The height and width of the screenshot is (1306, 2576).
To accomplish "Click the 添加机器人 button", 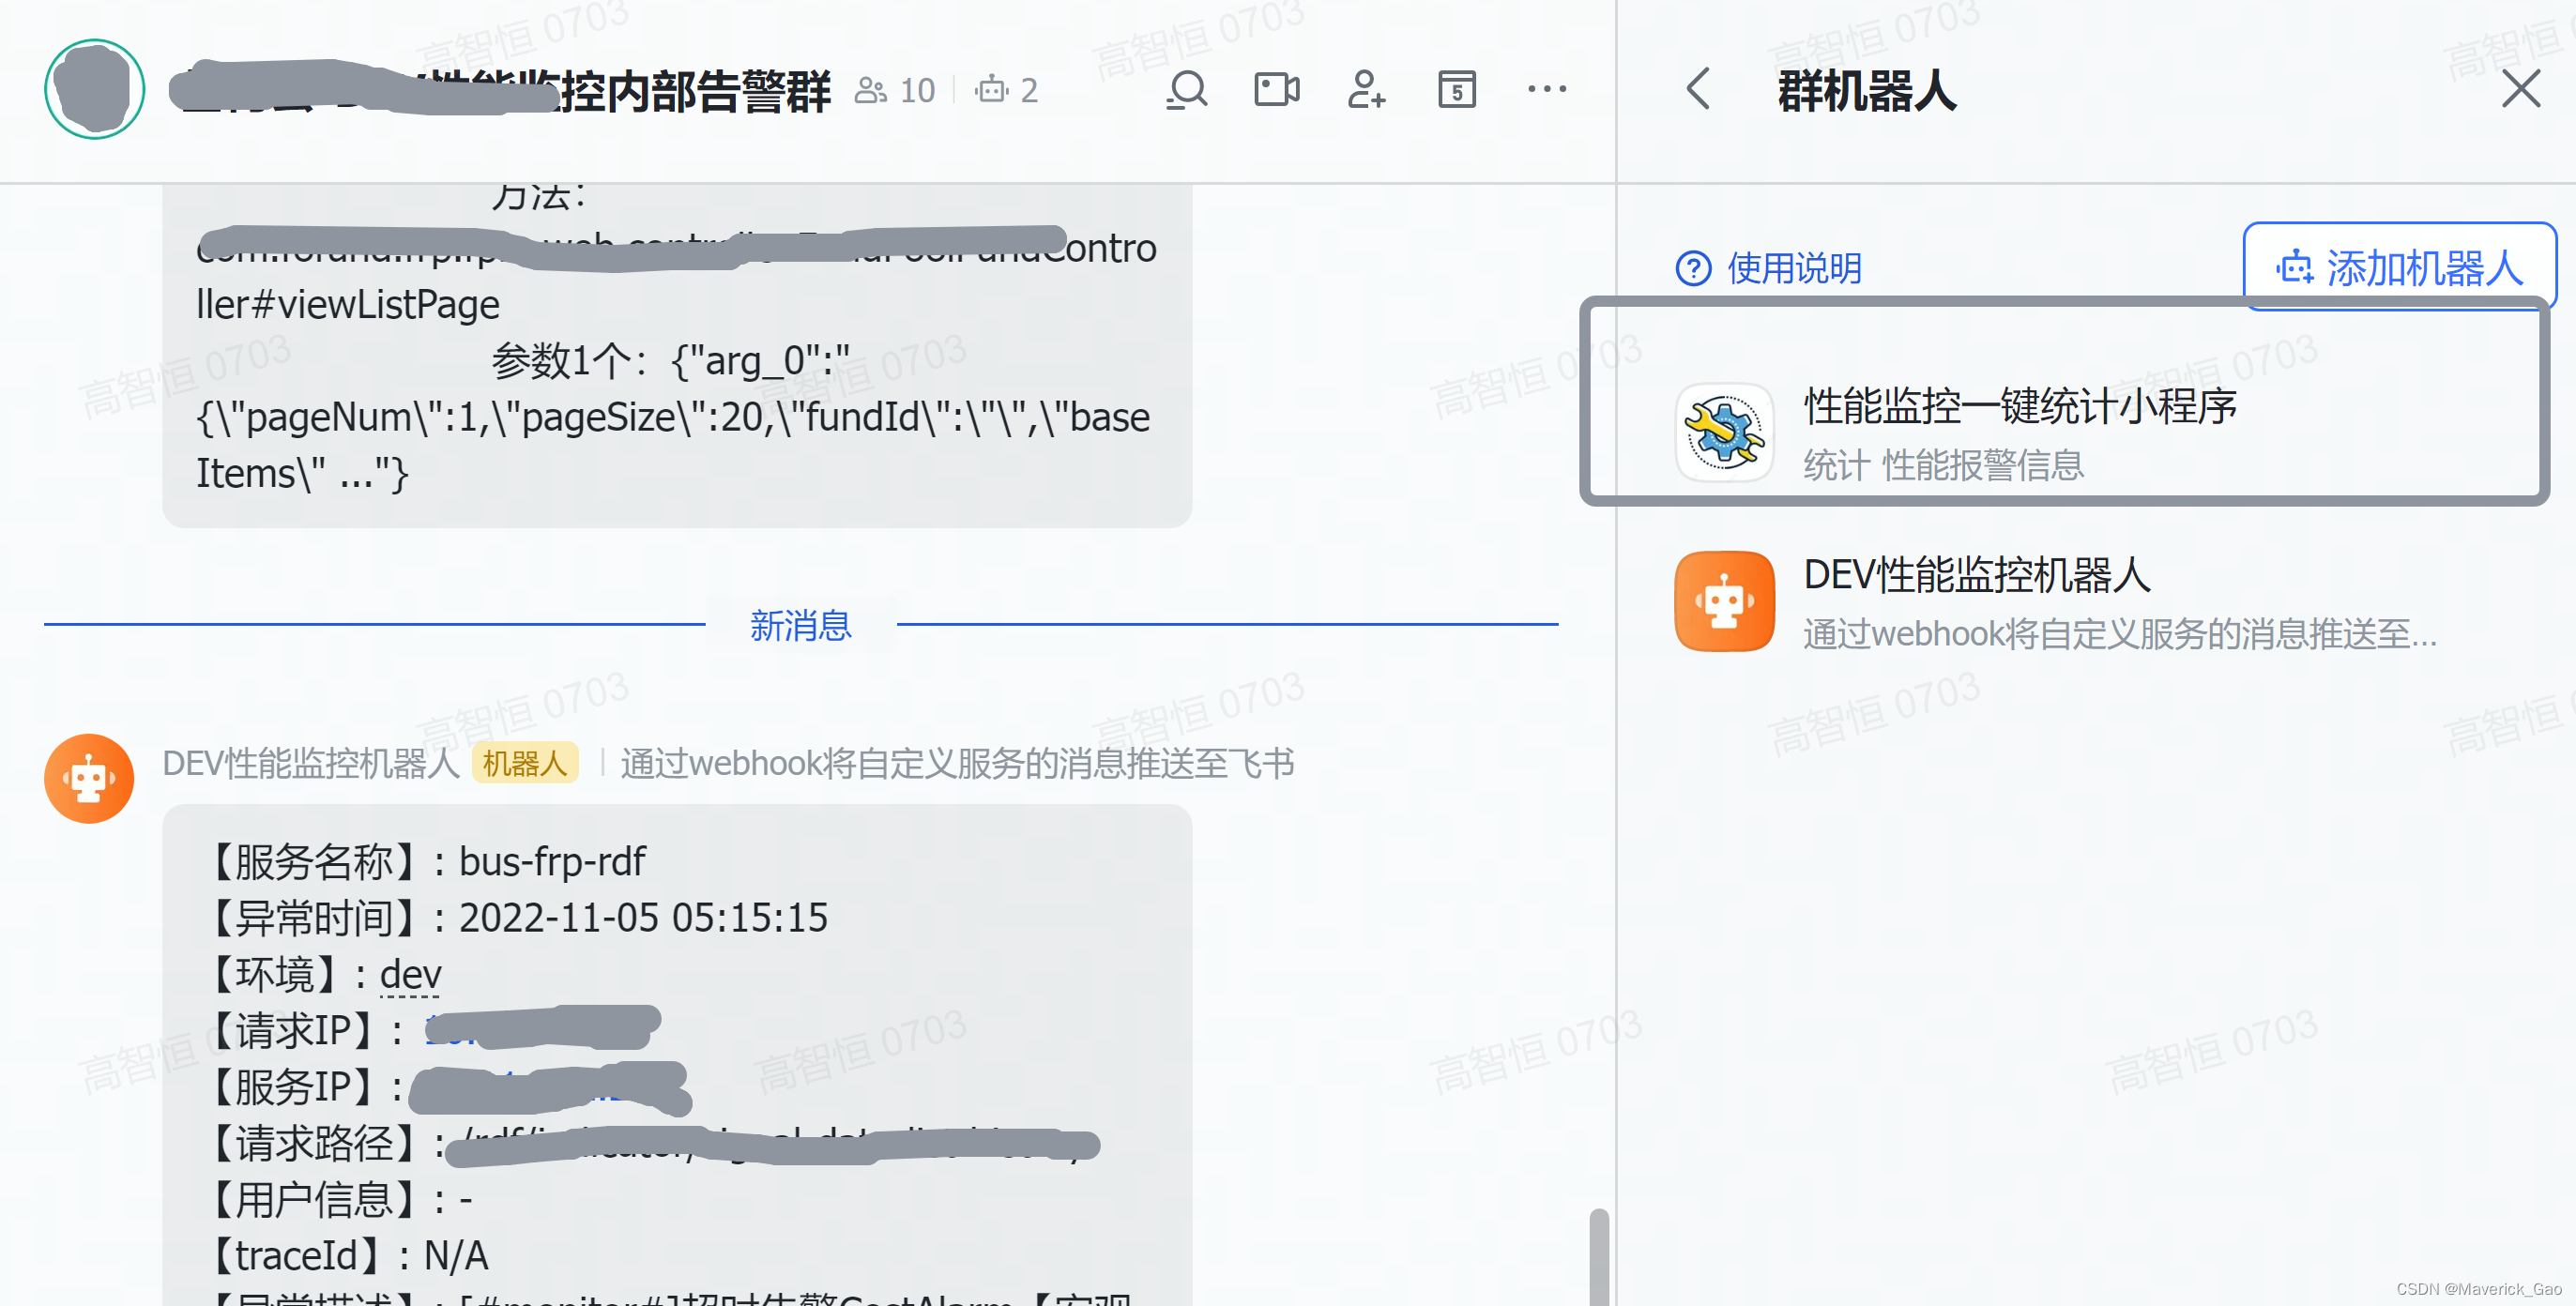I will [2399, 267].
